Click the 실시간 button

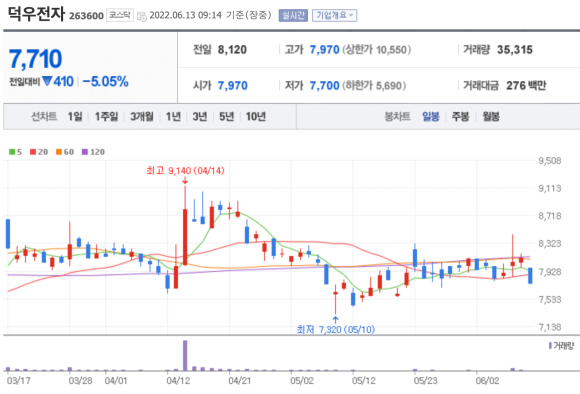click(x=293, y=15)
